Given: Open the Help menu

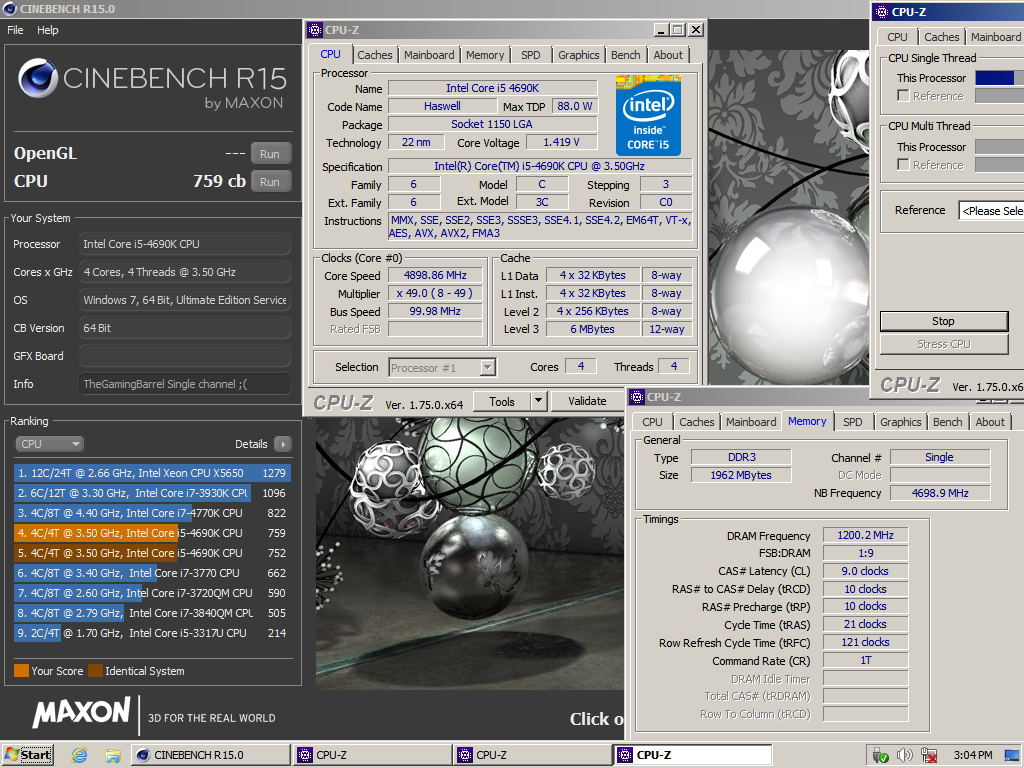Looking at the screenshot, I should [x=48, y=30].
